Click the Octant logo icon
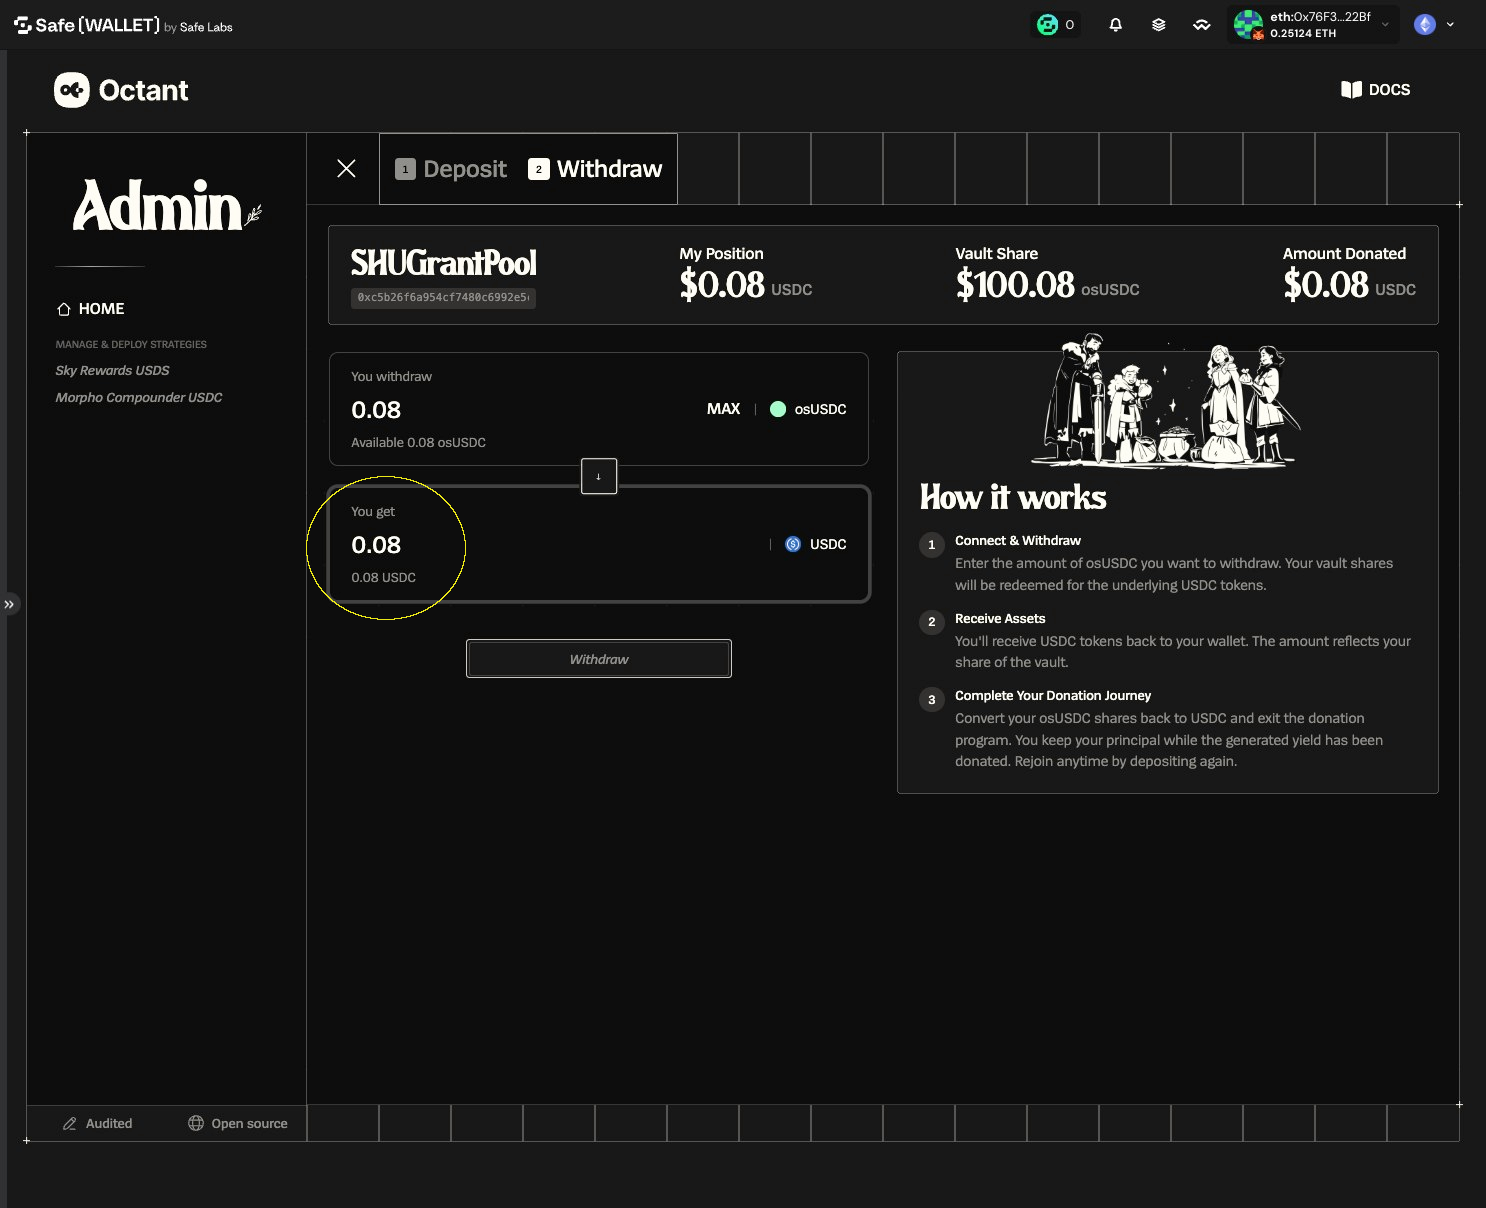Viewport: 1486px width, 1208px height. [x=72, y=90]
